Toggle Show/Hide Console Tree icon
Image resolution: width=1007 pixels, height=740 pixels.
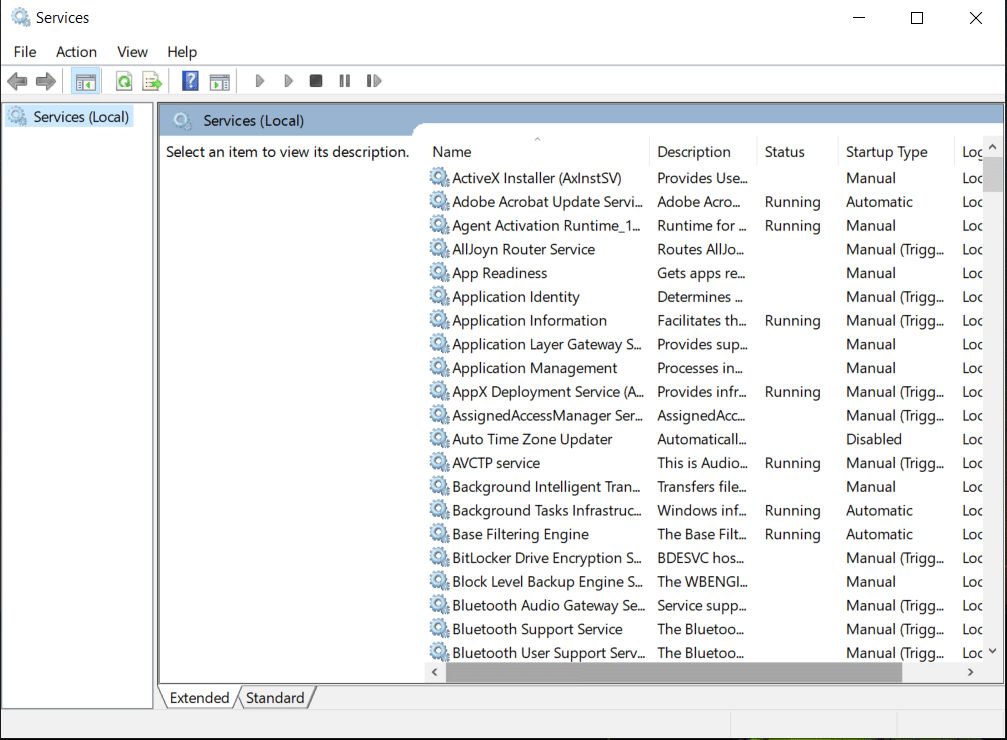tap(85, 82)
